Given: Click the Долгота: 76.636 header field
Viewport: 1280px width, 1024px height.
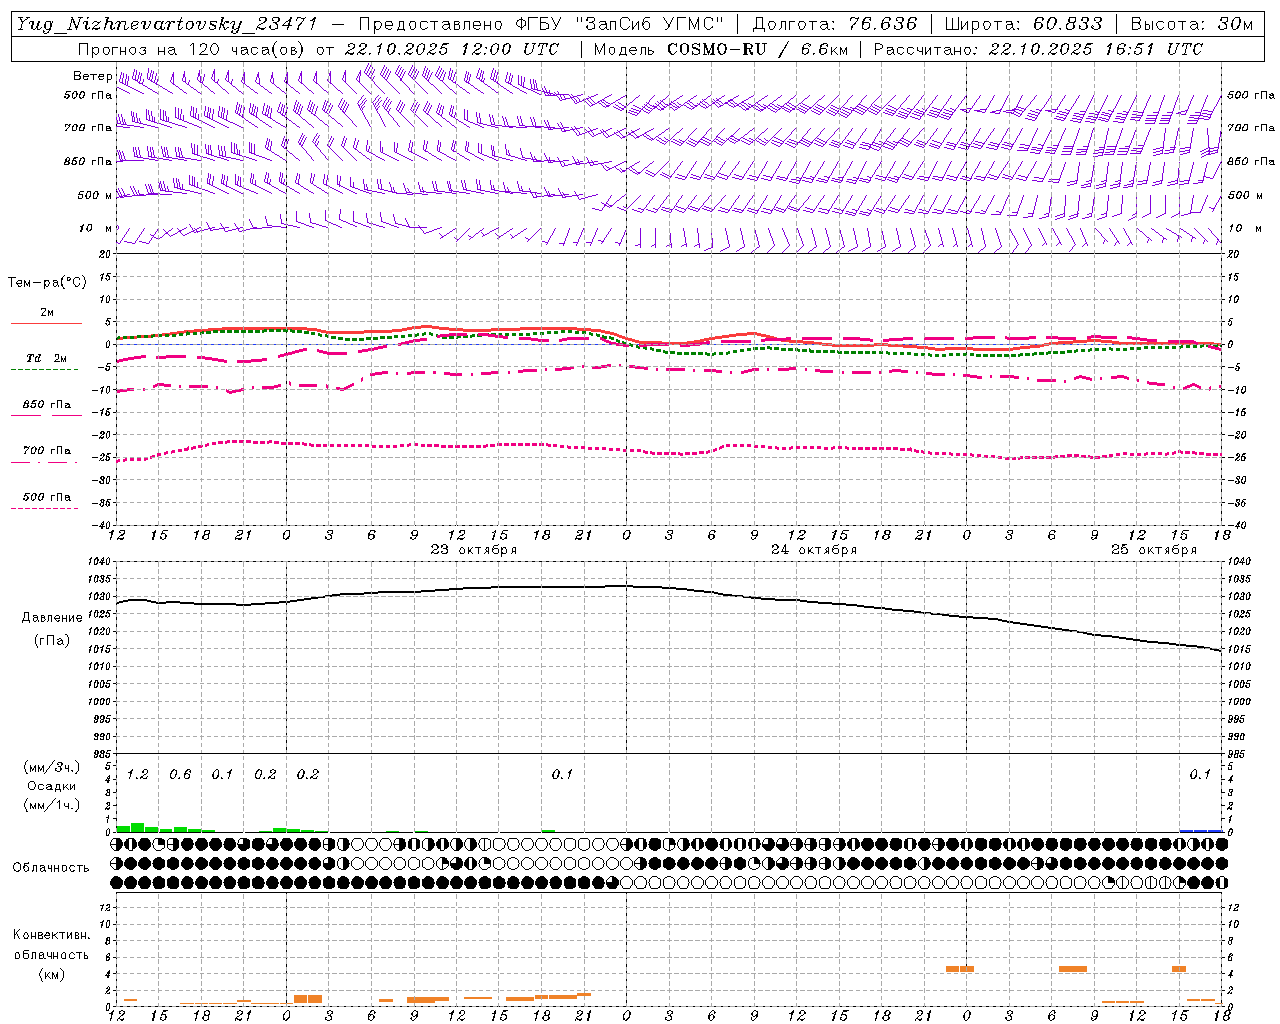Looking at the screenshot, I should [x=834, y=24].
